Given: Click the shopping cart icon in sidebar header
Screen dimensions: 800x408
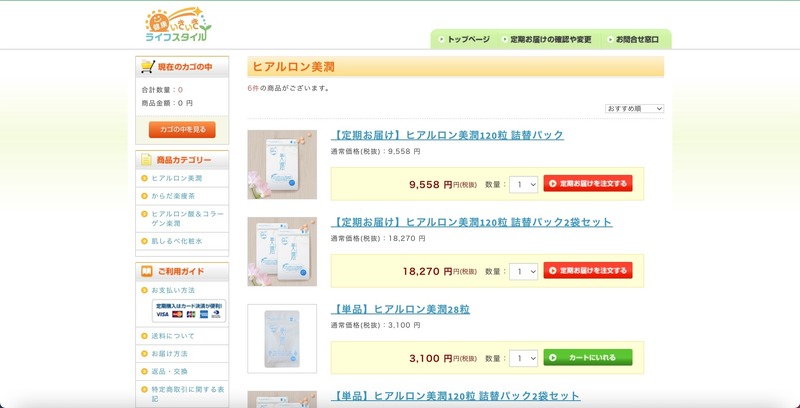Looking at the screenshot, I should tap(147, 67).
